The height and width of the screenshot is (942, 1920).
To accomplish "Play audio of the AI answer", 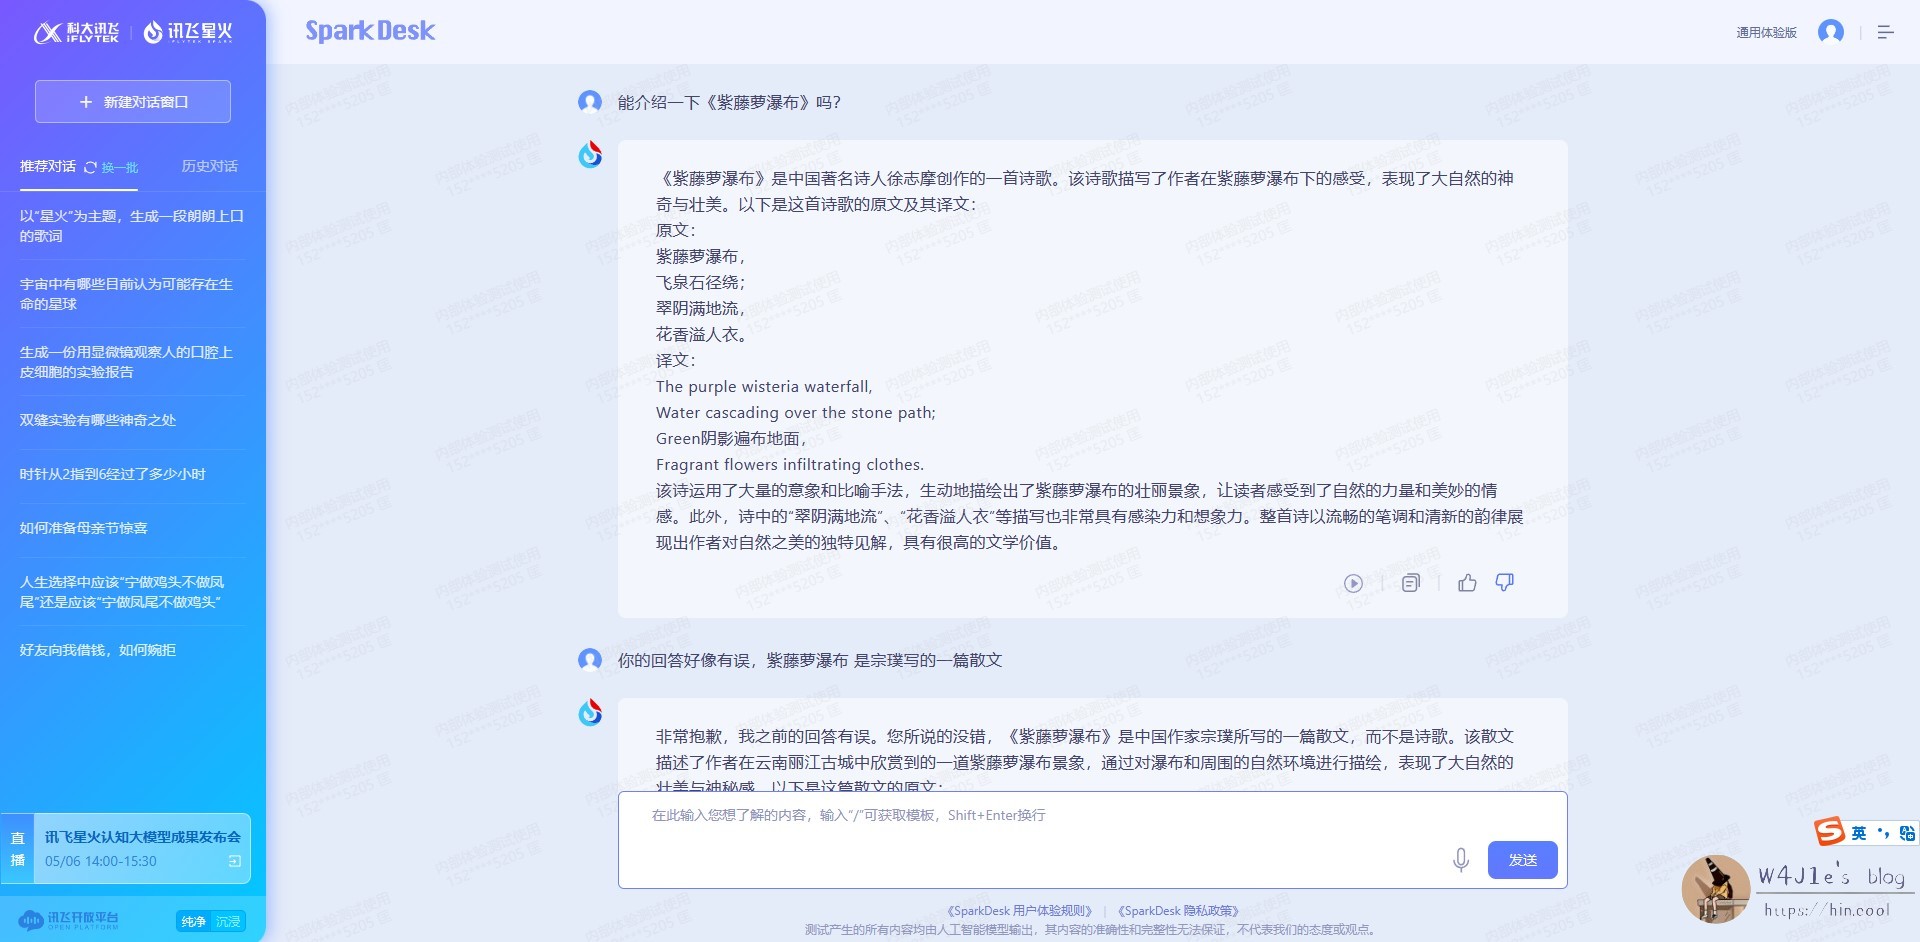I will coord(1354,583).
